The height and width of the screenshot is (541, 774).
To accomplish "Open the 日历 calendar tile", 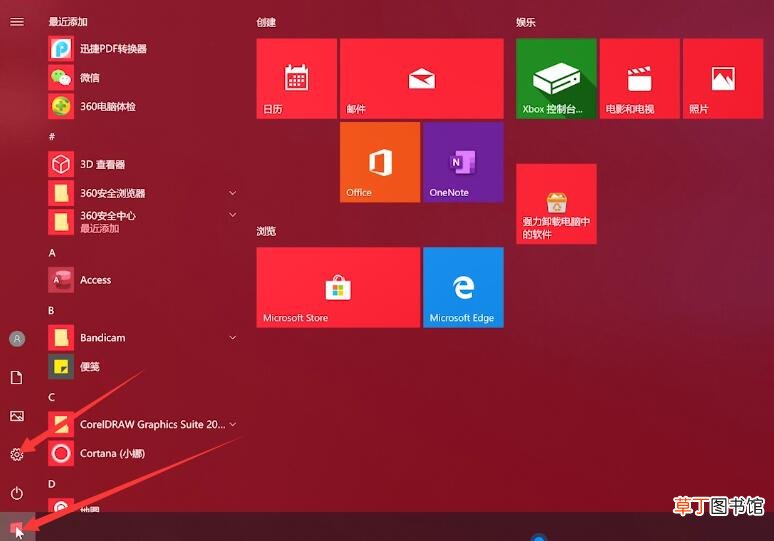I will (296, 78).
